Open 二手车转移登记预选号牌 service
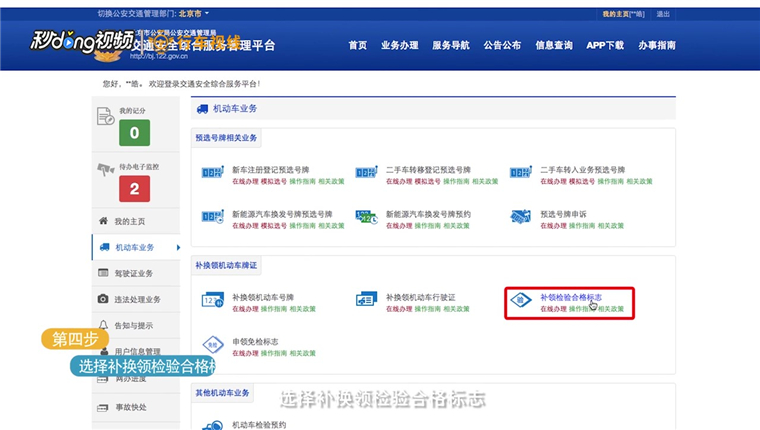 (428, 170)
